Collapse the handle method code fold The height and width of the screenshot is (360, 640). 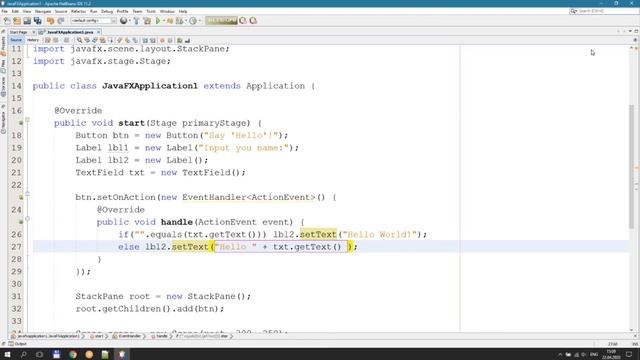pyautogui.click(x=27, y=219)
